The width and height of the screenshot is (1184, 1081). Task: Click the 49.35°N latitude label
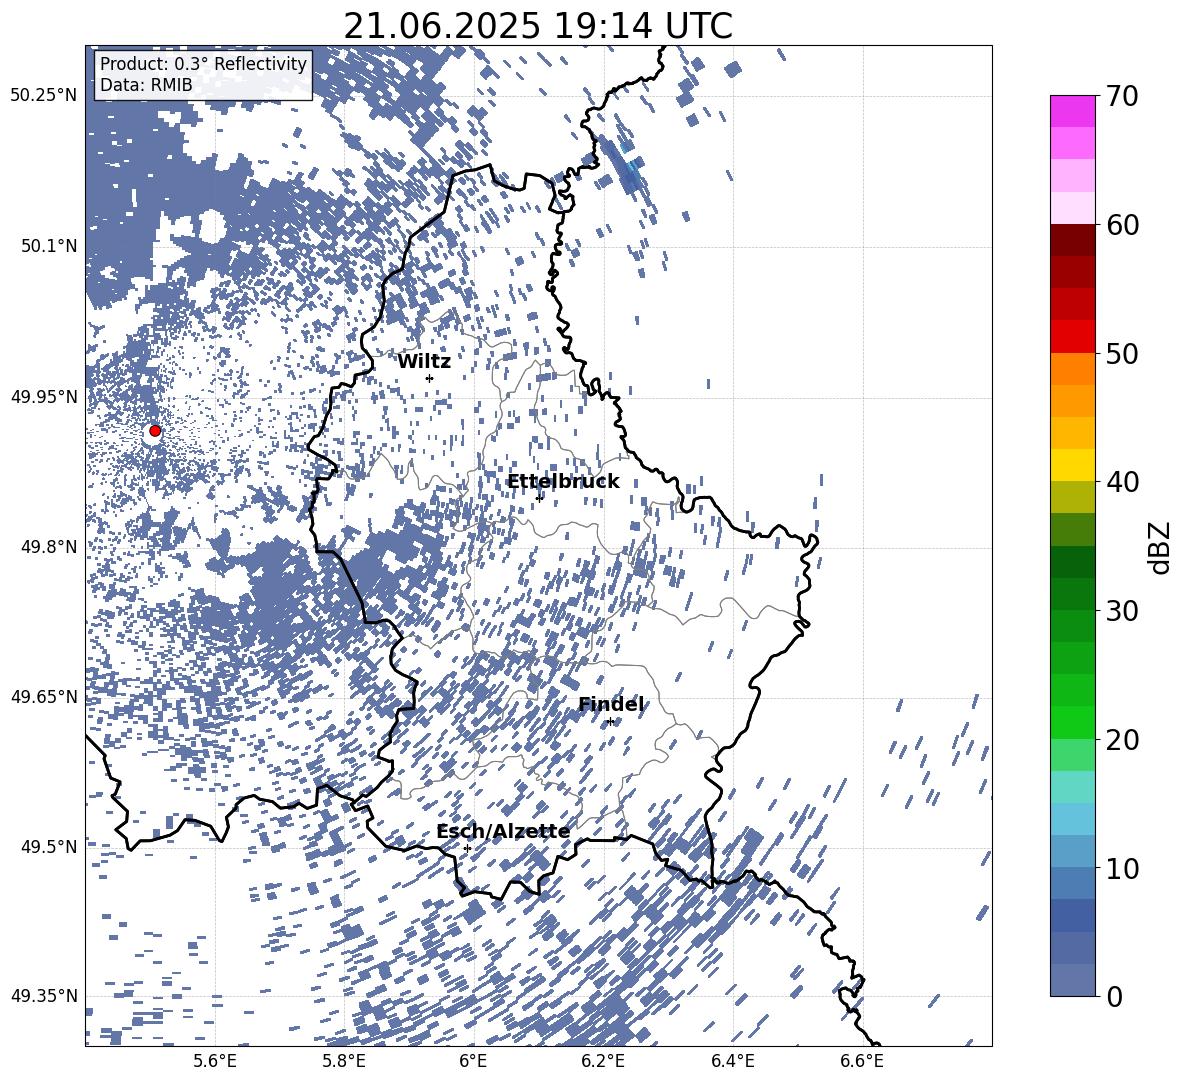tap(45, 996)
